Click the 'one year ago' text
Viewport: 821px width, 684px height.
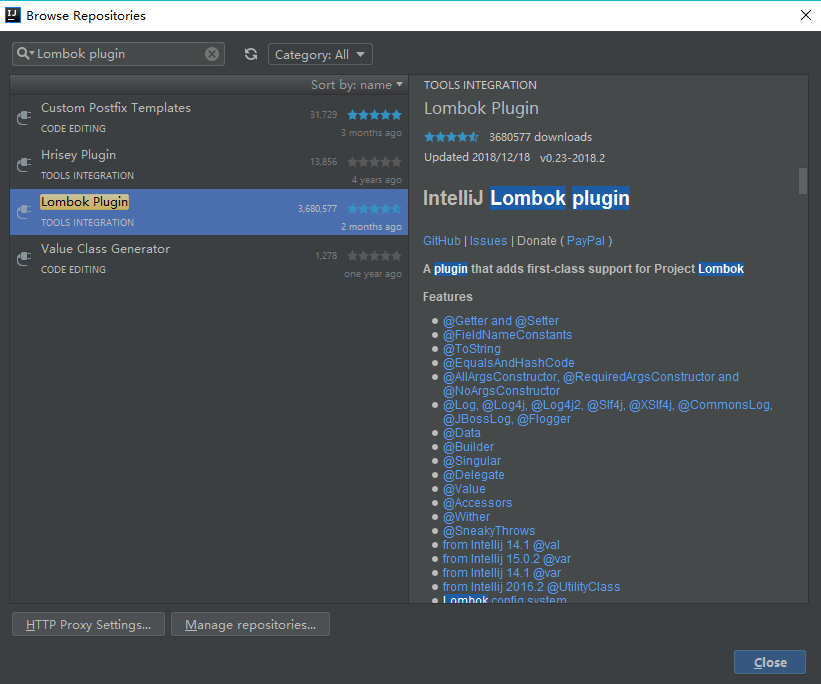pyautogui.click(x=373, y=274)
